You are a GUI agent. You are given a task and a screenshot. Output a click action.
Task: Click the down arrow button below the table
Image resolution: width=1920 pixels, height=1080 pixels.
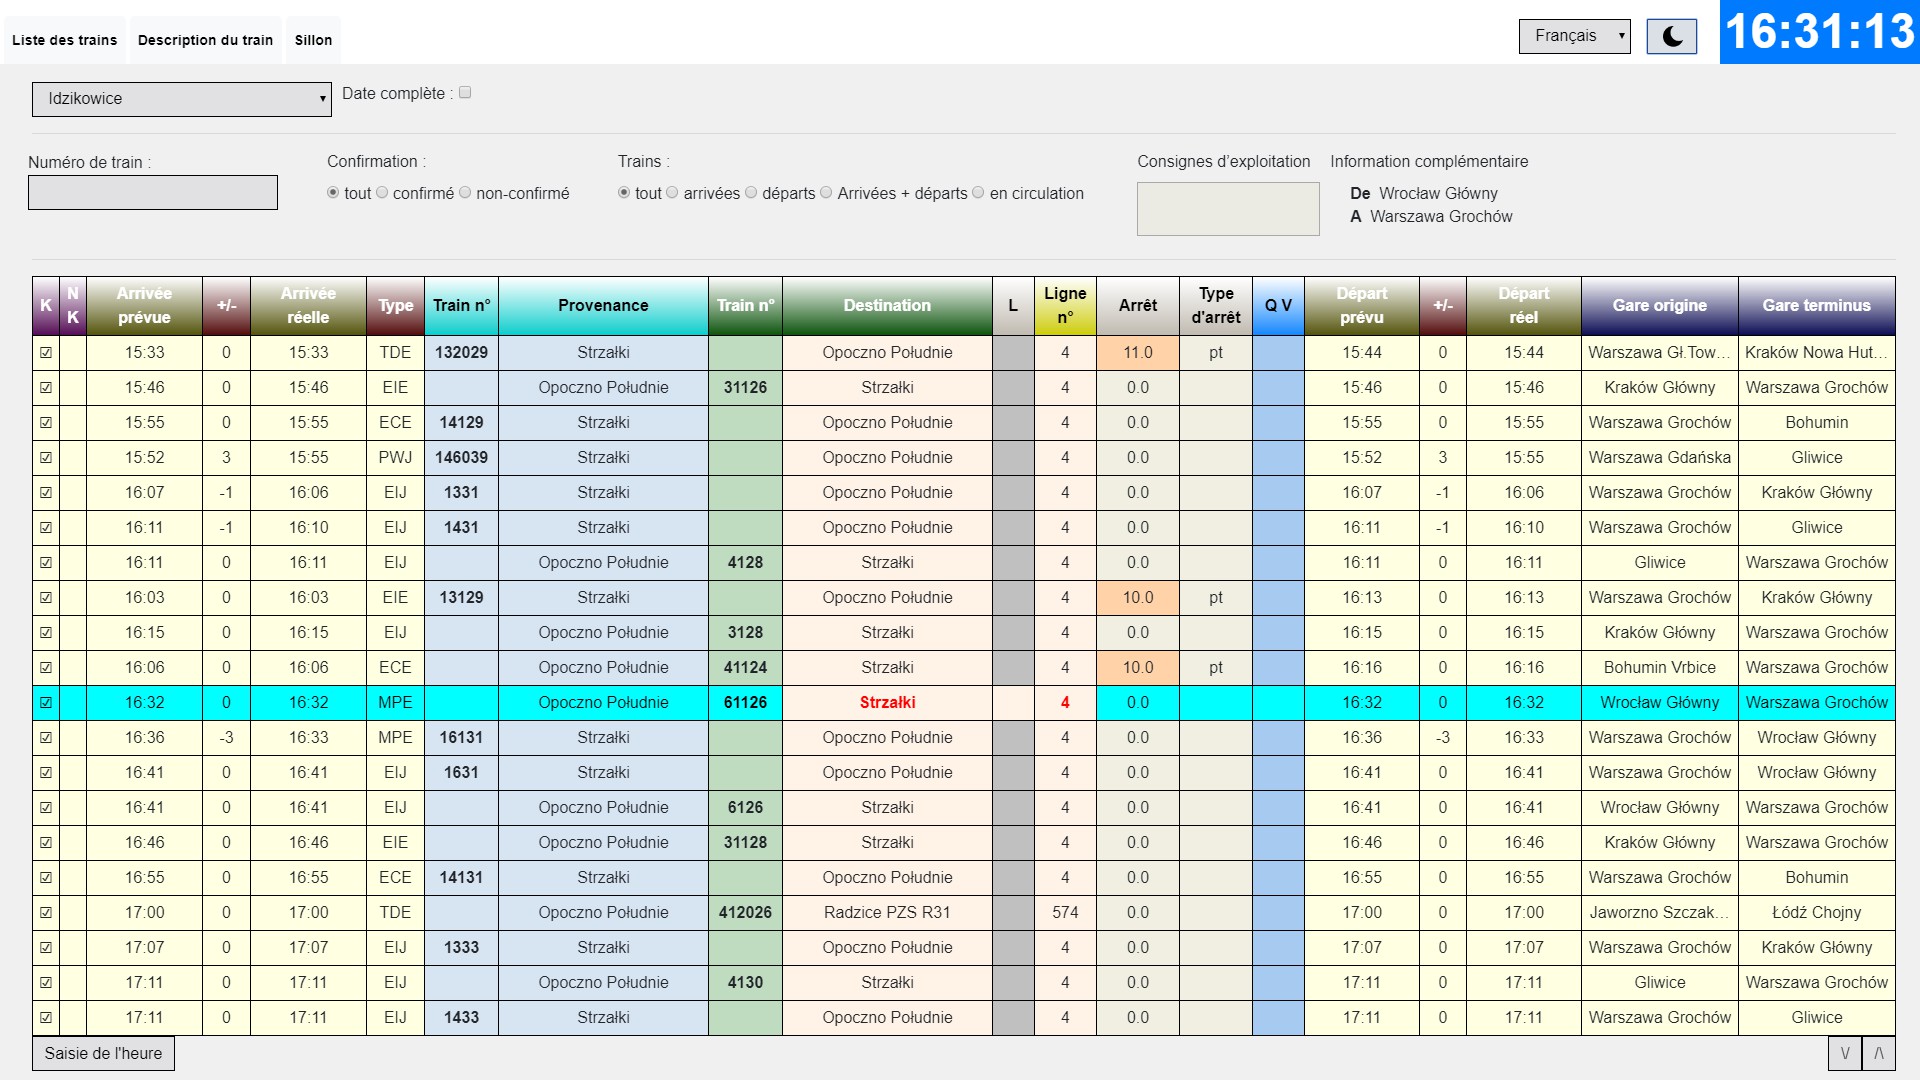coord(1845,1053)
